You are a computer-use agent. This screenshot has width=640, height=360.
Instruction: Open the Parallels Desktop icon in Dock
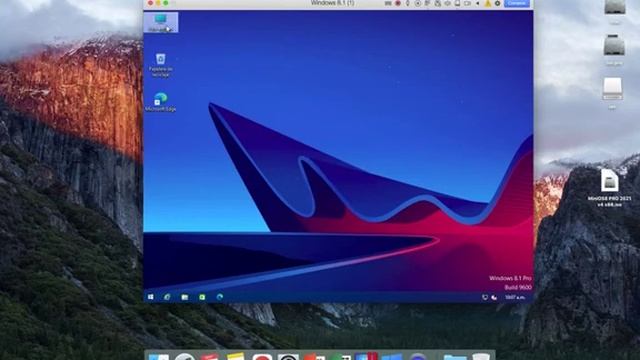tap(365, 356)
